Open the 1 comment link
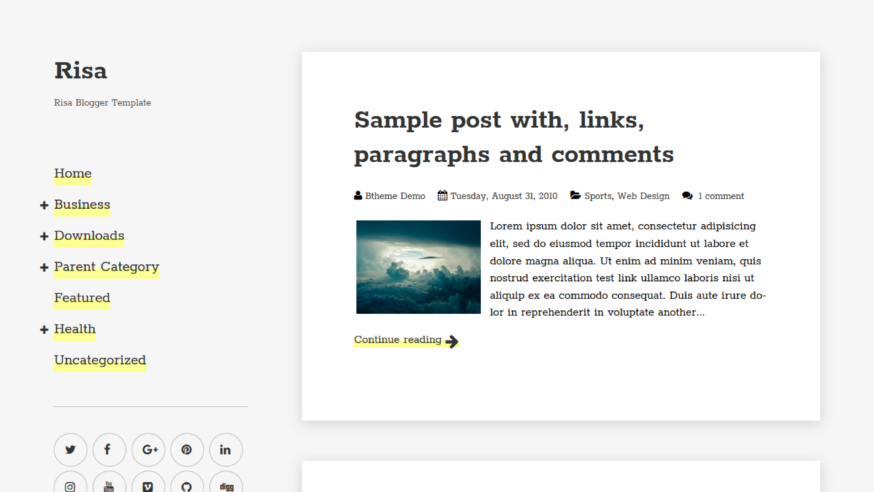This screenshot has height=492, width=874. pyautogui.click(x=721, y=196)
